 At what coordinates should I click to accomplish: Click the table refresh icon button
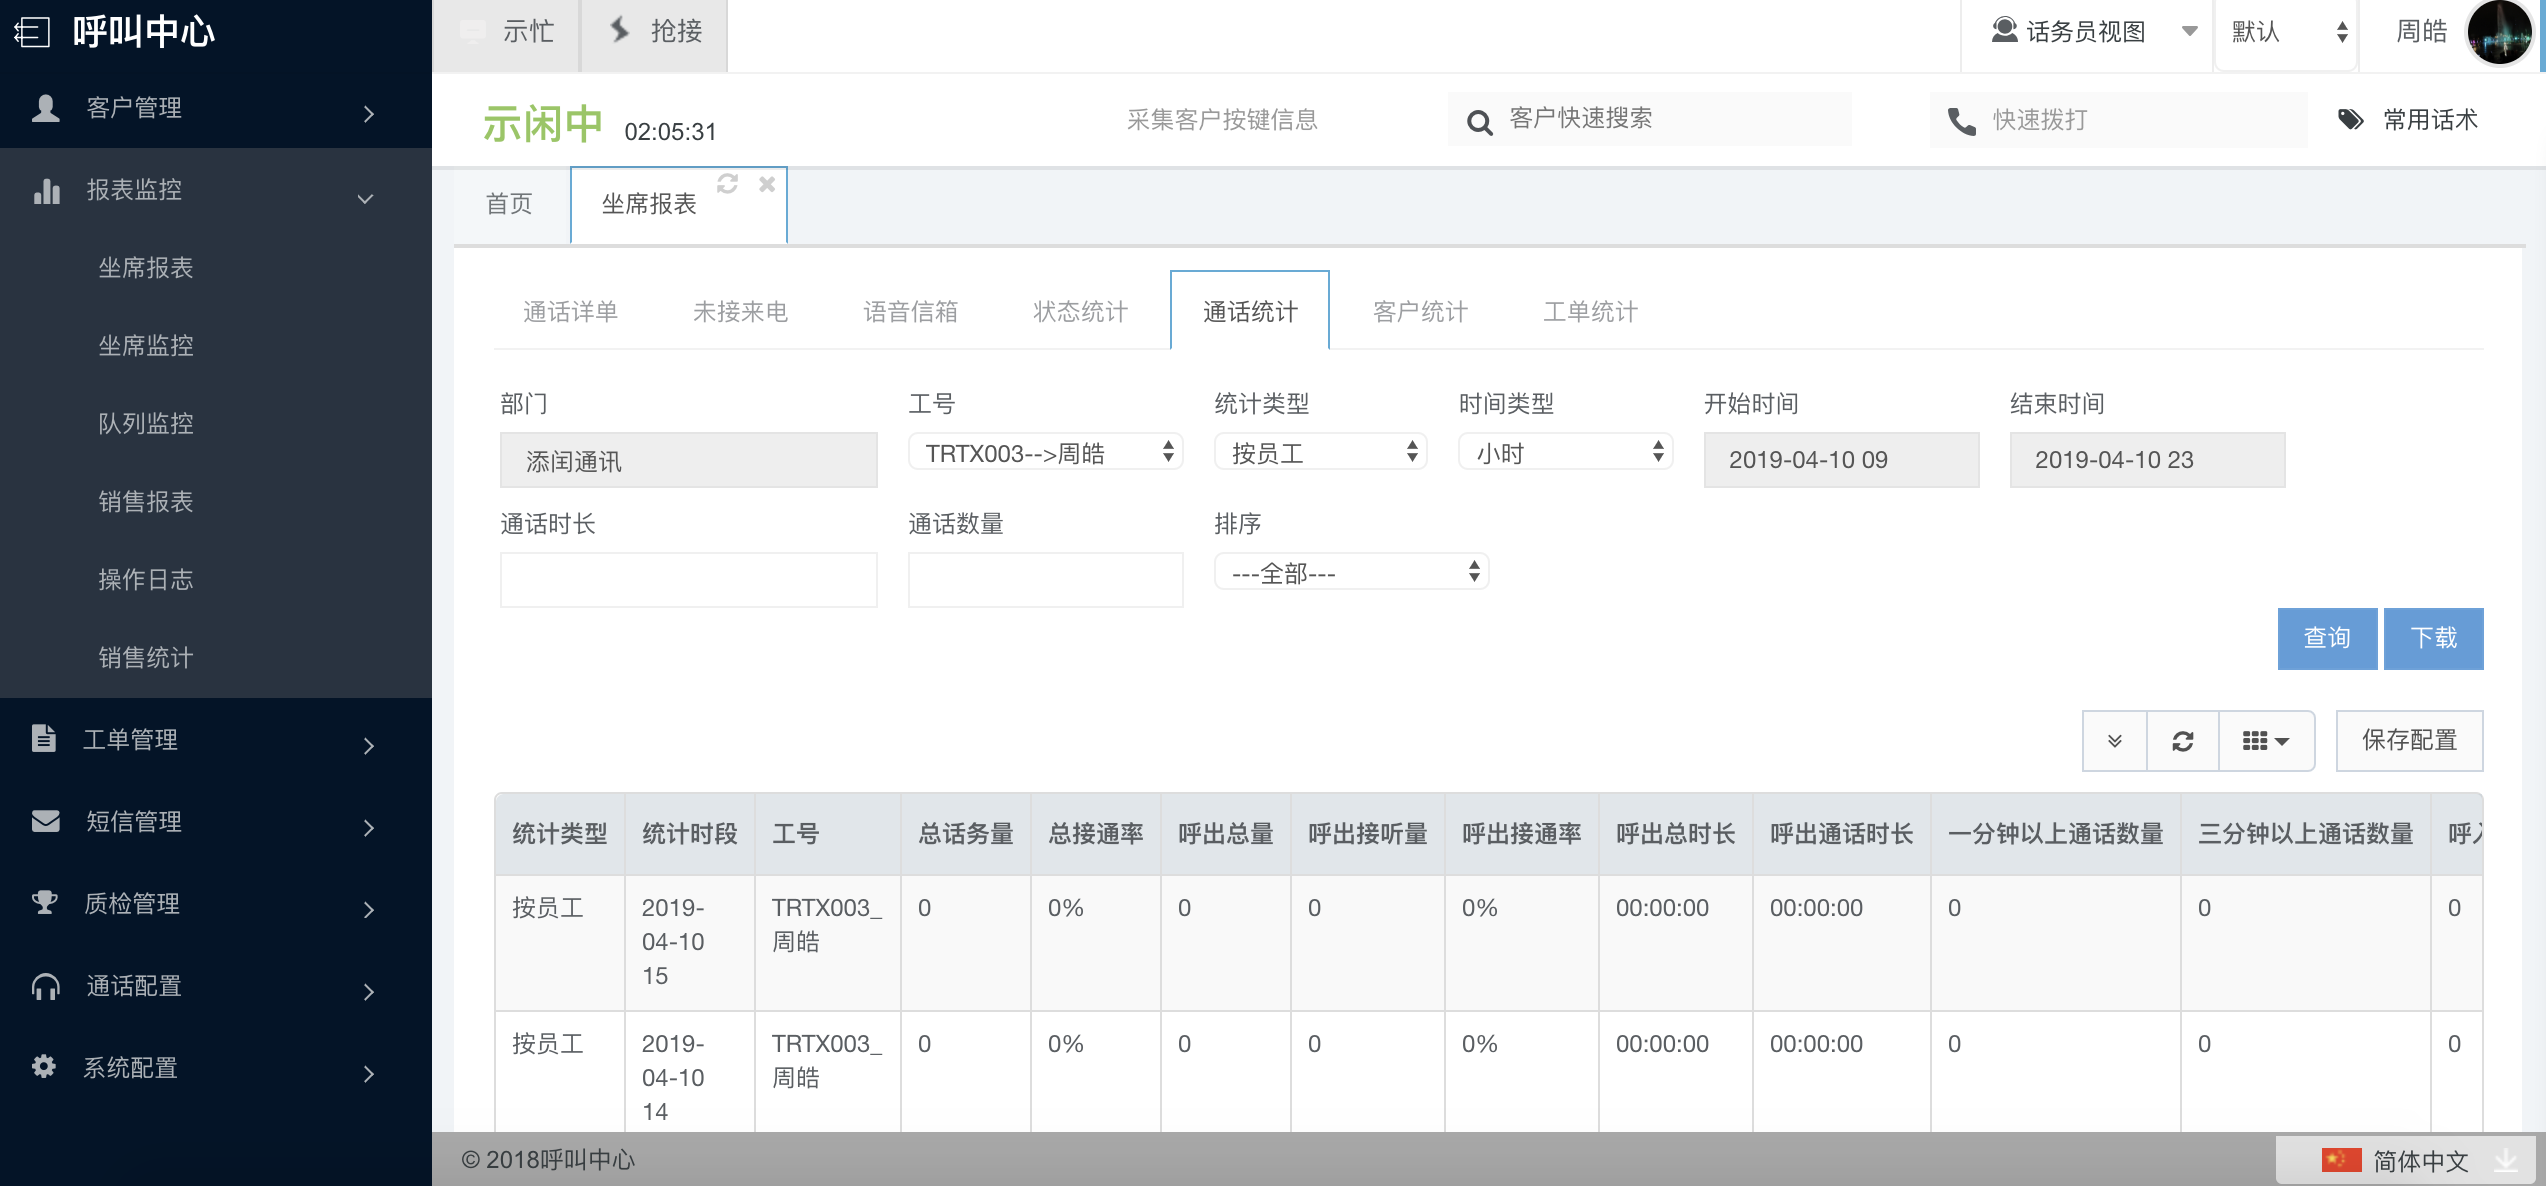click(x=2182, y=741)
